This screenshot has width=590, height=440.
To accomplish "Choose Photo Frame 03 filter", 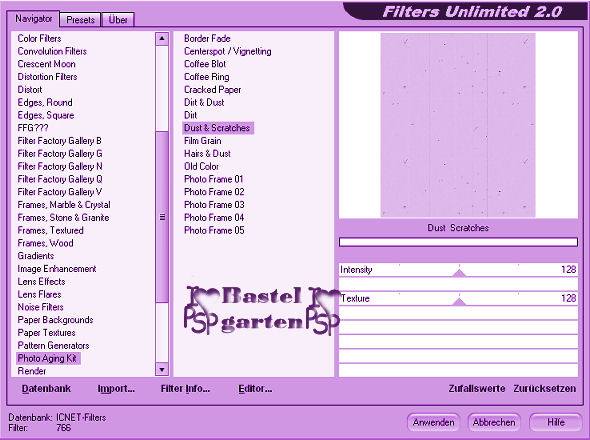I will click(214, 205).
